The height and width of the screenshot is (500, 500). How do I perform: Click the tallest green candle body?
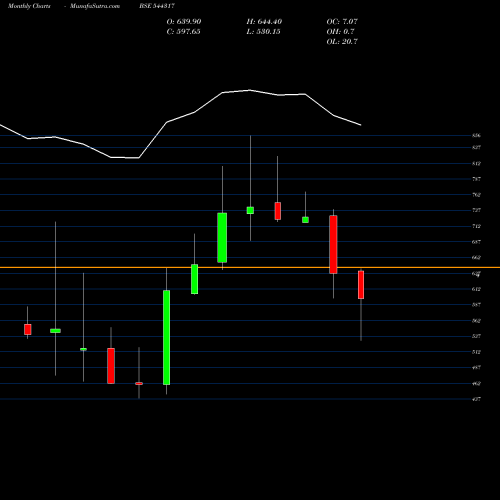(166, 337)
